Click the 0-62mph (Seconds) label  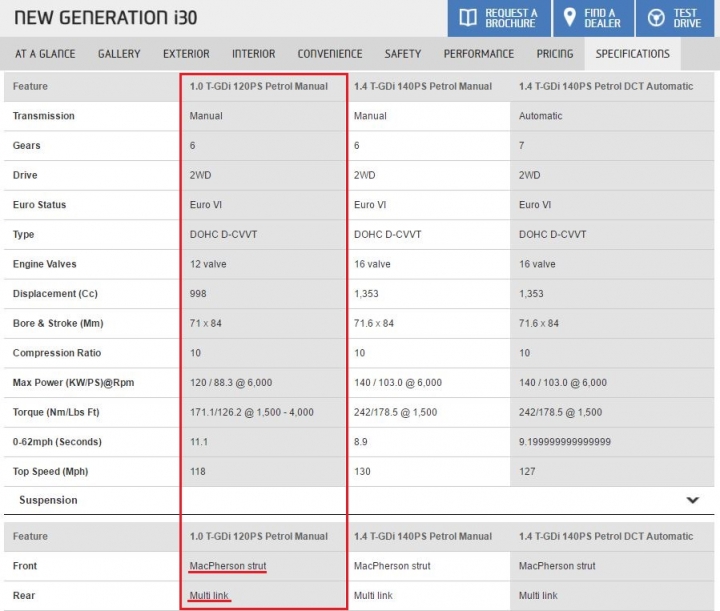[57, 442]
